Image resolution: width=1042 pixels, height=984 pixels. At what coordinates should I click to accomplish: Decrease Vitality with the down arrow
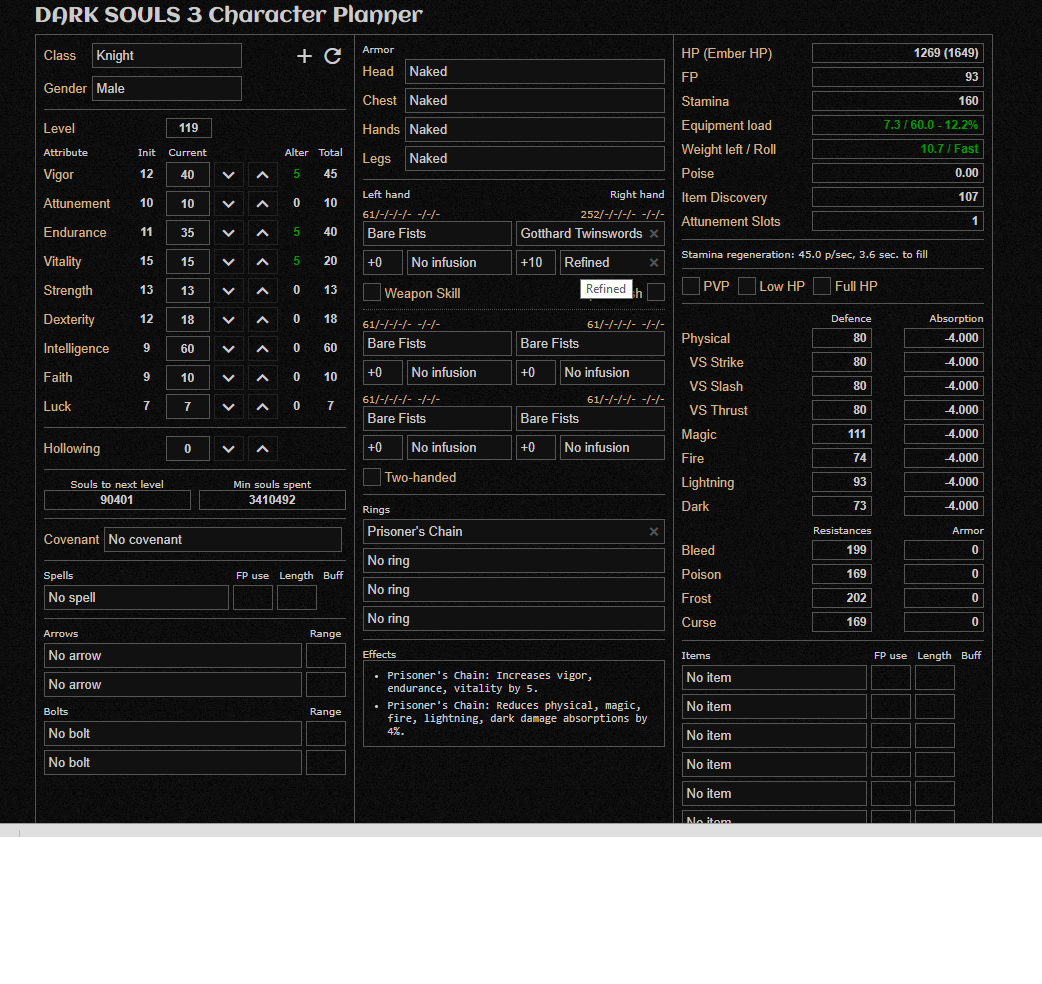click(229, 262)
